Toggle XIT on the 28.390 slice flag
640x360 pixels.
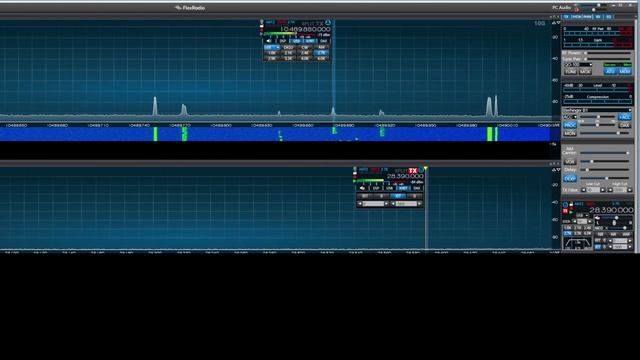point(397,196)
